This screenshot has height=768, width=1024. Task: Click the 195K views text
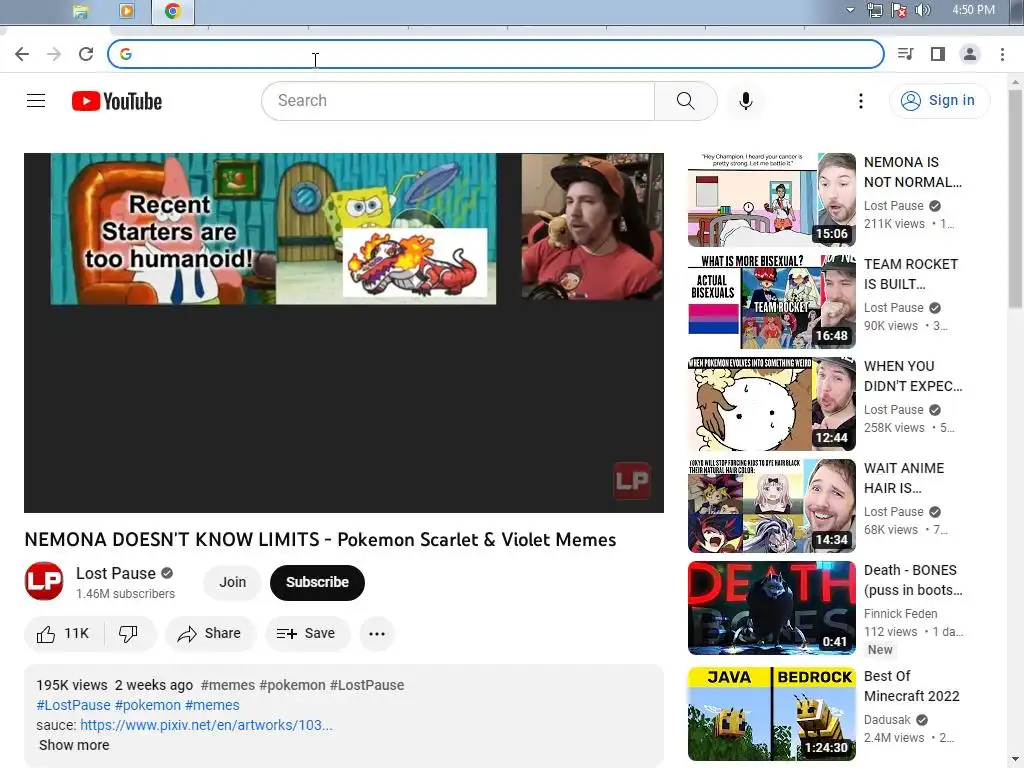(x=72, y=685)
